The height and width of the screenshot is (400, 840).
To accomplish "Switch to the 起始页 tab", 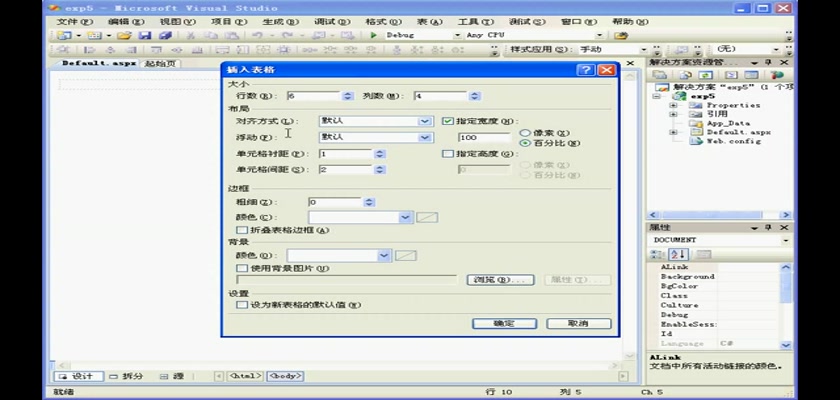I will [x=159, y=63].
